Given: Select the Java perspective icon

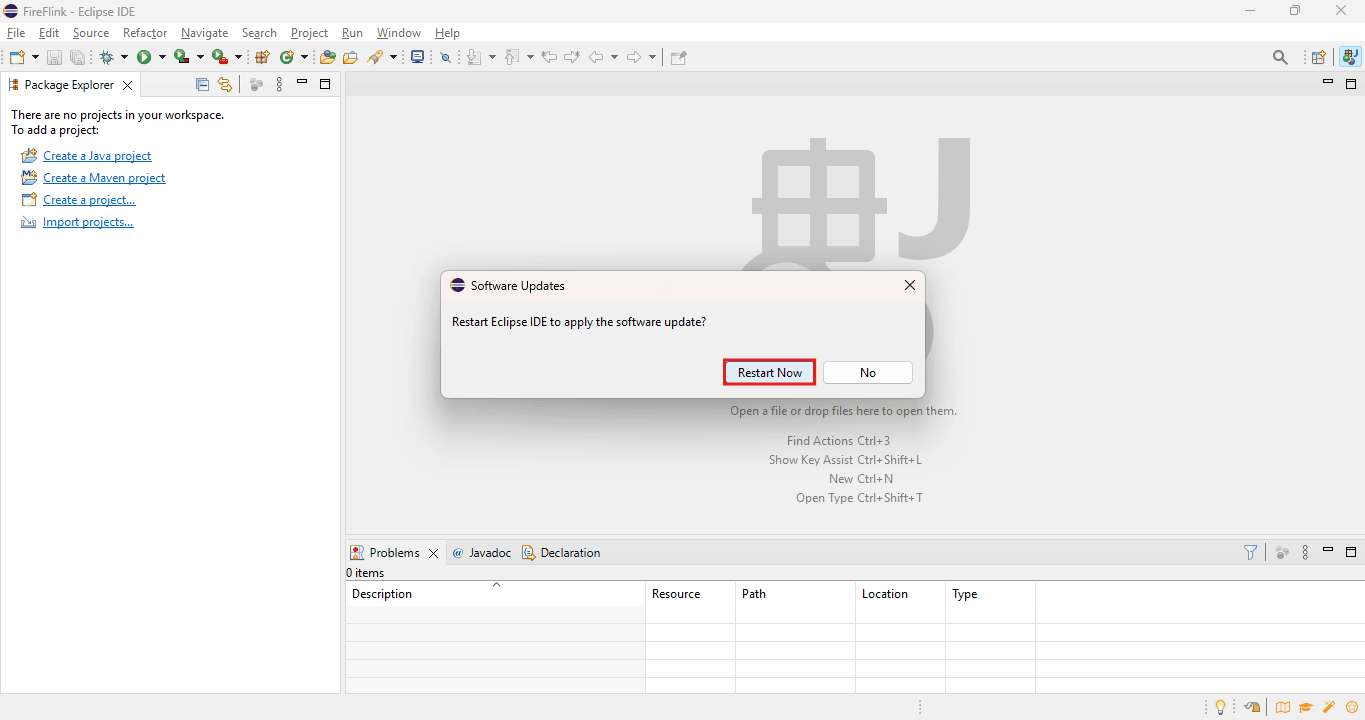Looking at the screenshot, I should click(x=1350, y=58).
